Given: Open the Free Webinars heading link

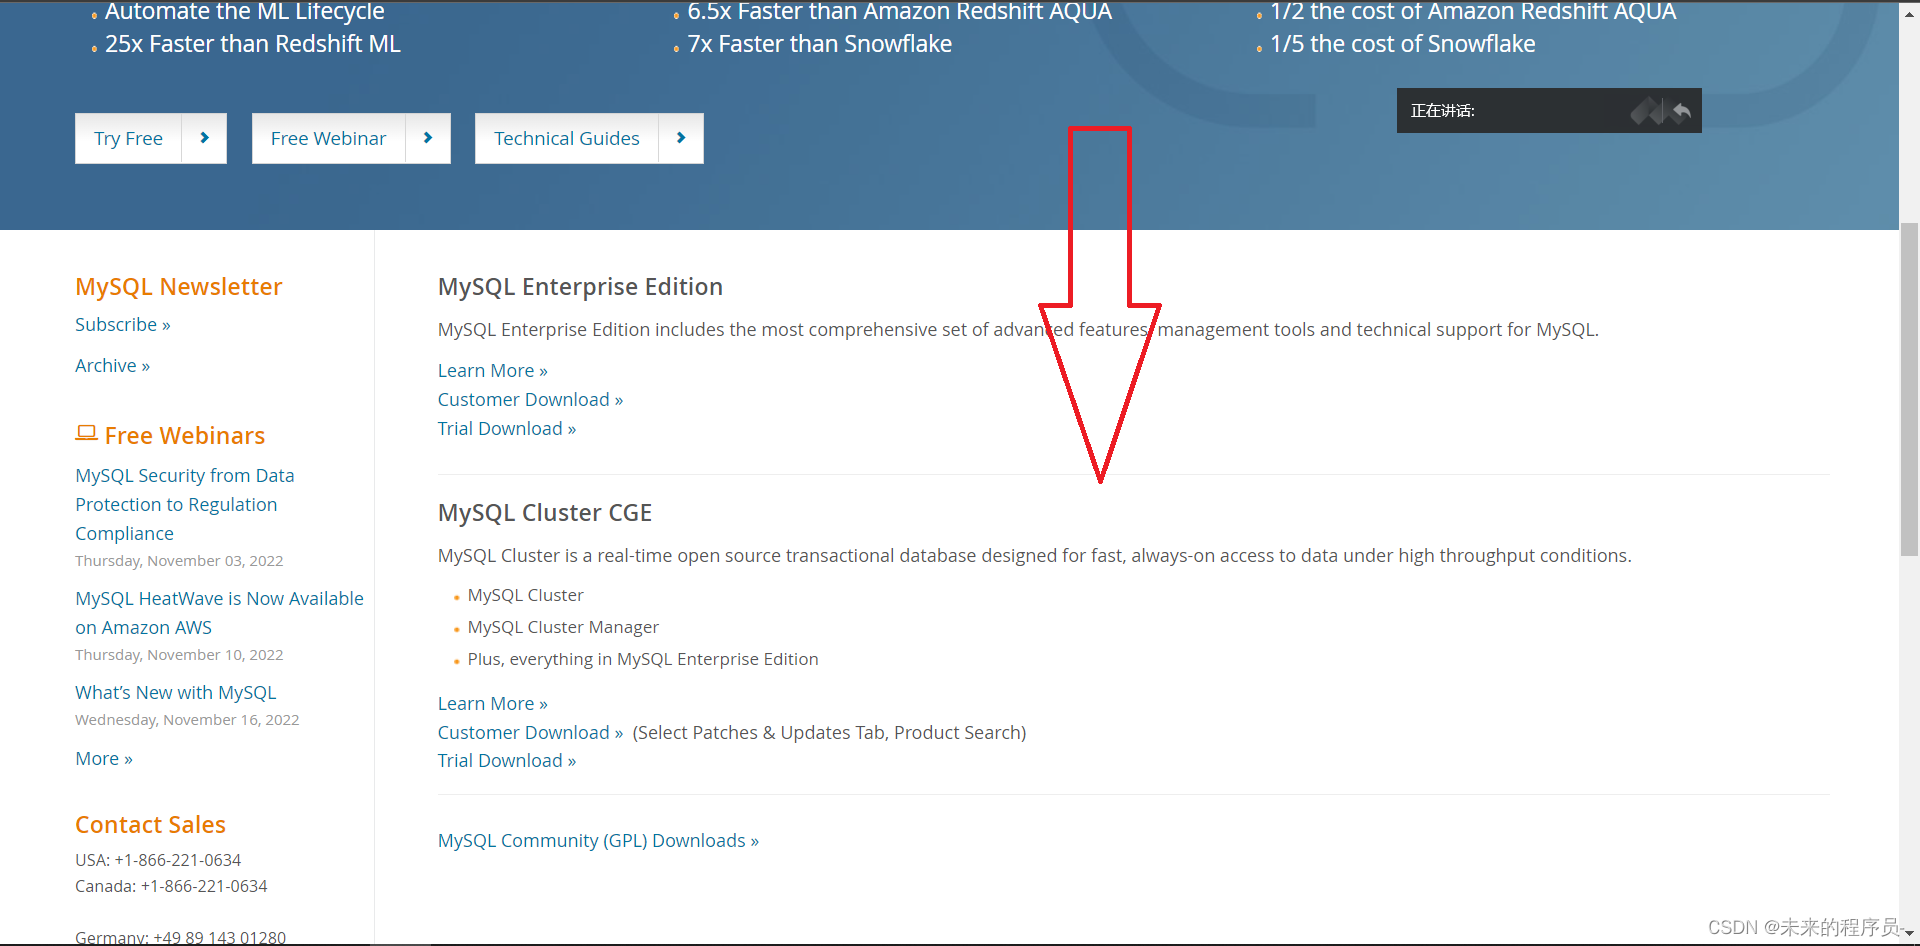Looking at the screenshot, I should click(x=185, y=436).
